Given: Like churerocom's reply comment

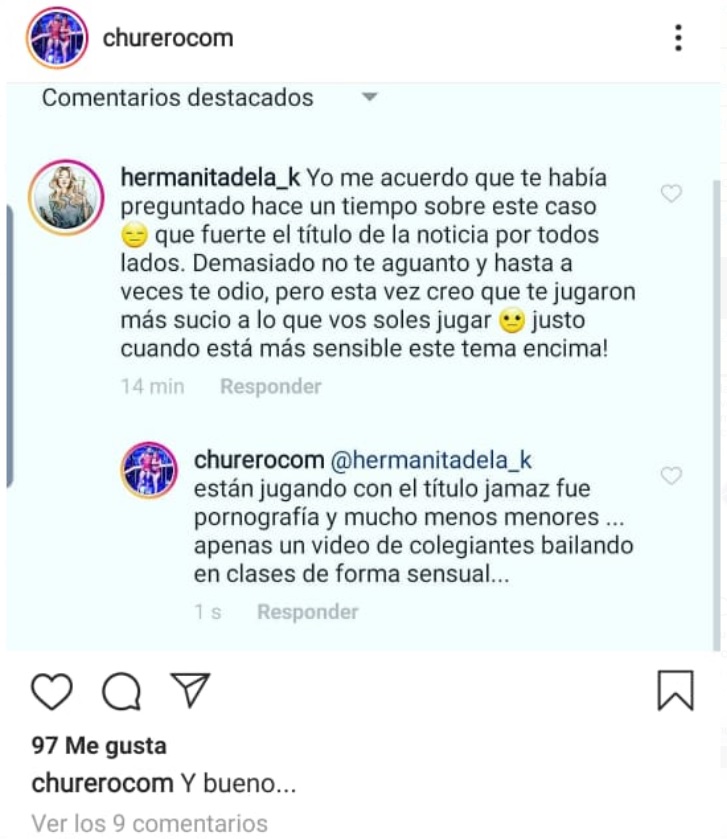Looking at the screenshot, I should [x=672, y=476].
